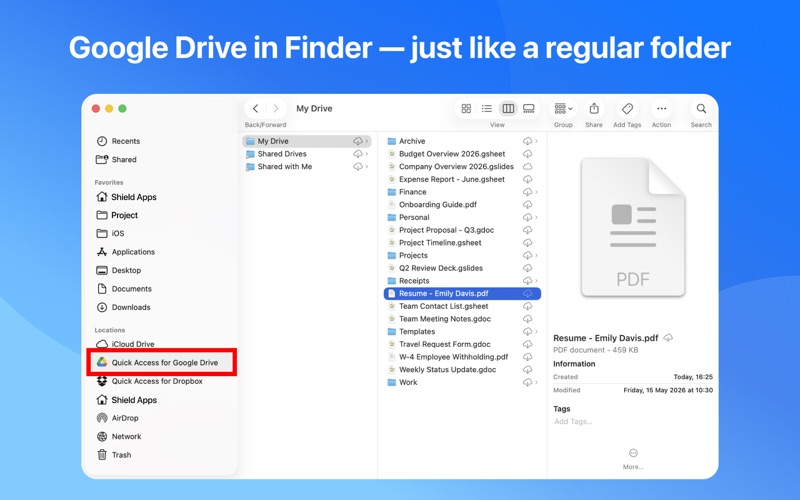Screen dimensions: 800x500
Task: Expand the Receipts folder chevron
Action: (536, 281)
